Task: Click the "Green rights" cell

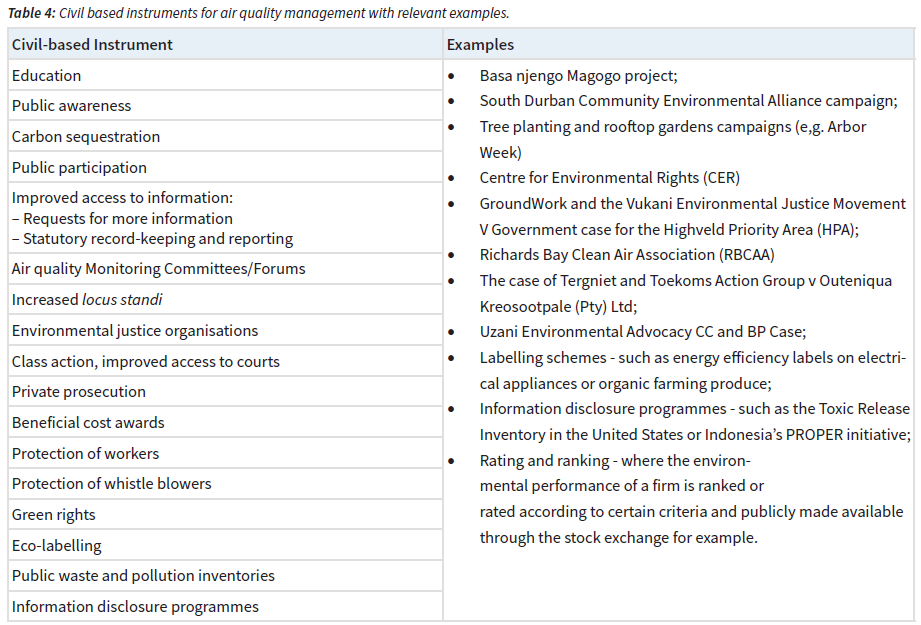Action: [x=54, y=515]
